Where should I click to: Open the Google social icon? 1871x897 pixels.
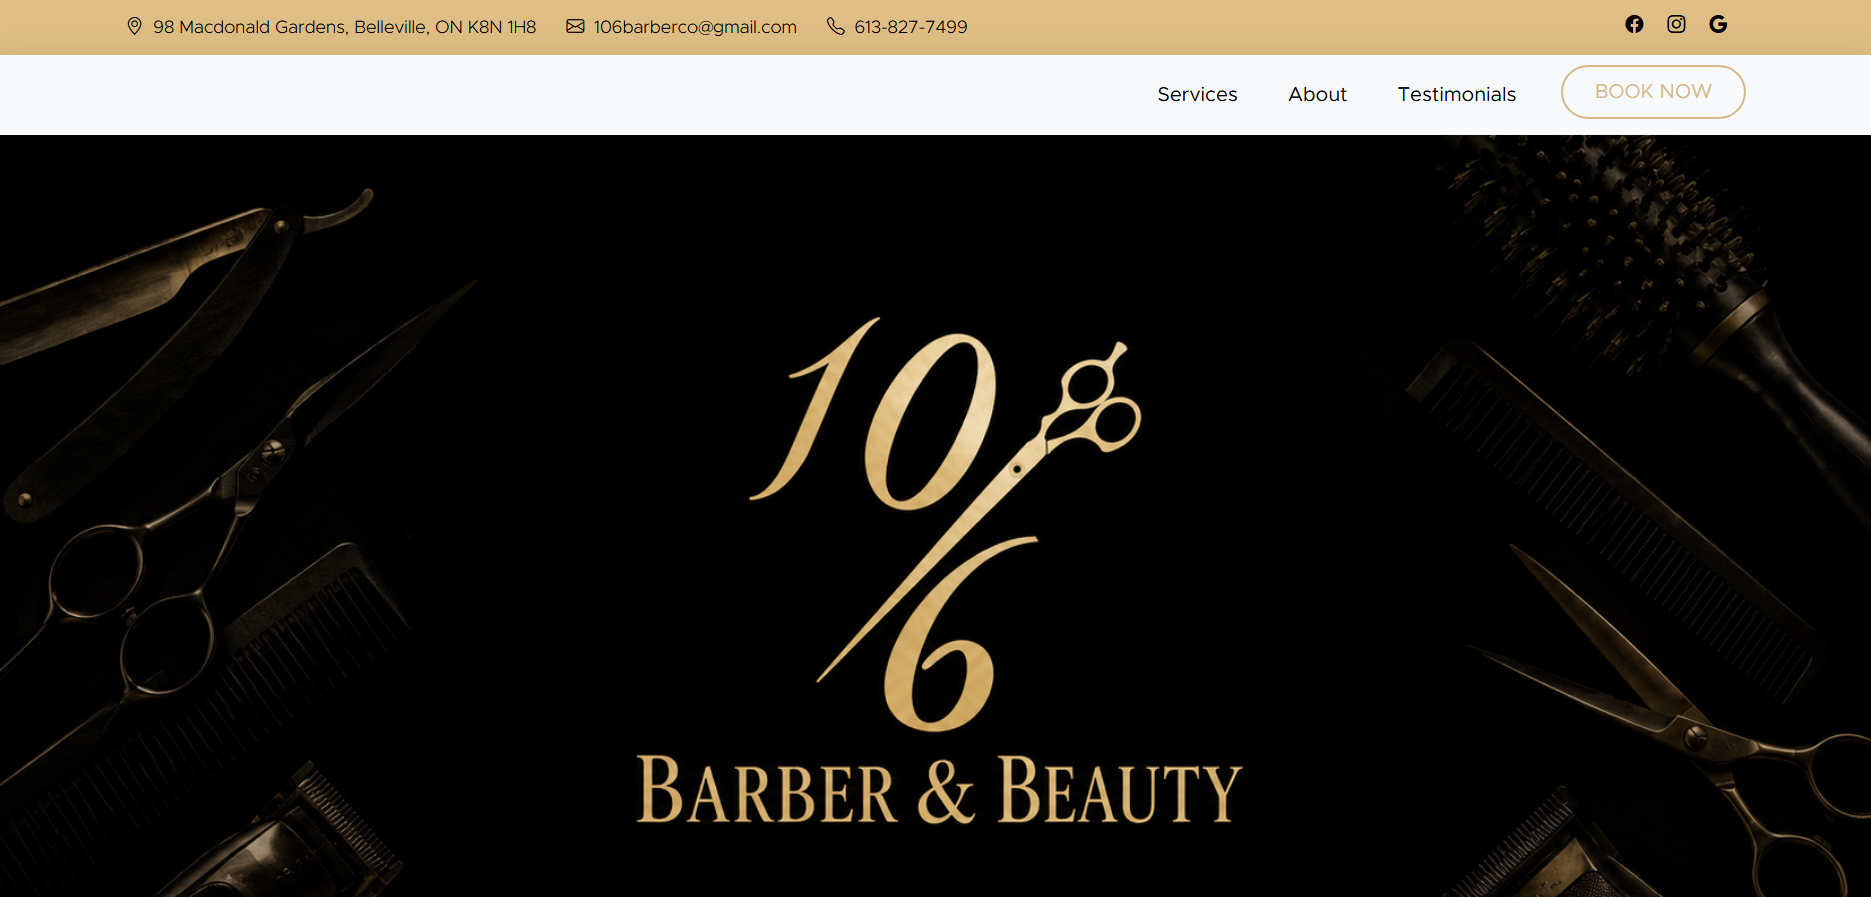tap(1718, 24)
